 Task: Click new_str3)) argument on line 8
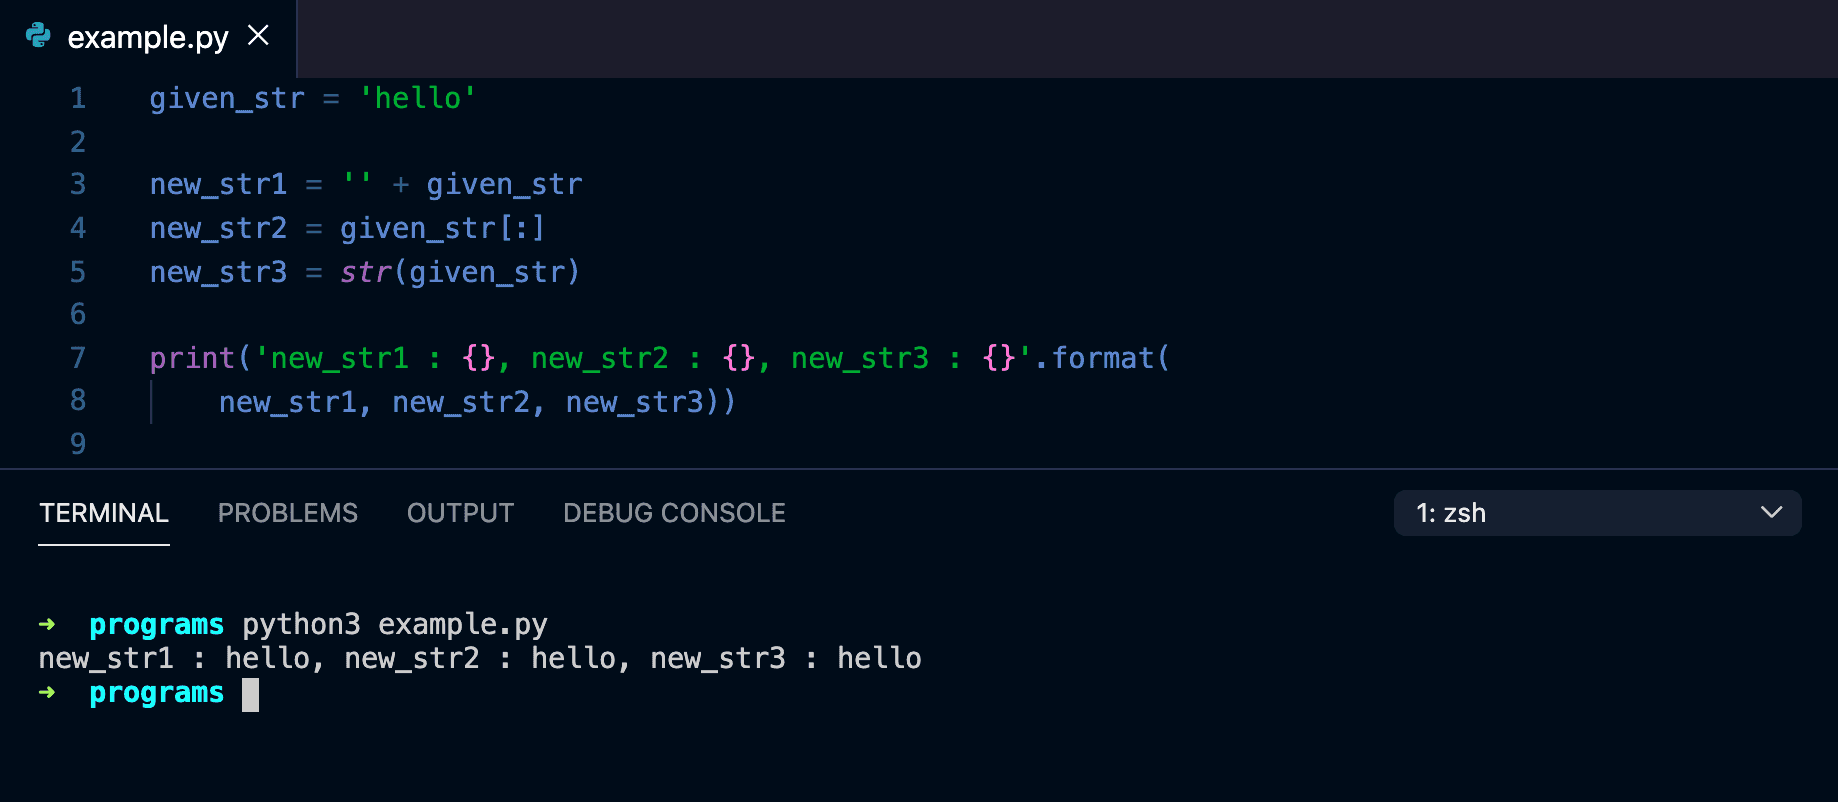(x=651, y=402)
